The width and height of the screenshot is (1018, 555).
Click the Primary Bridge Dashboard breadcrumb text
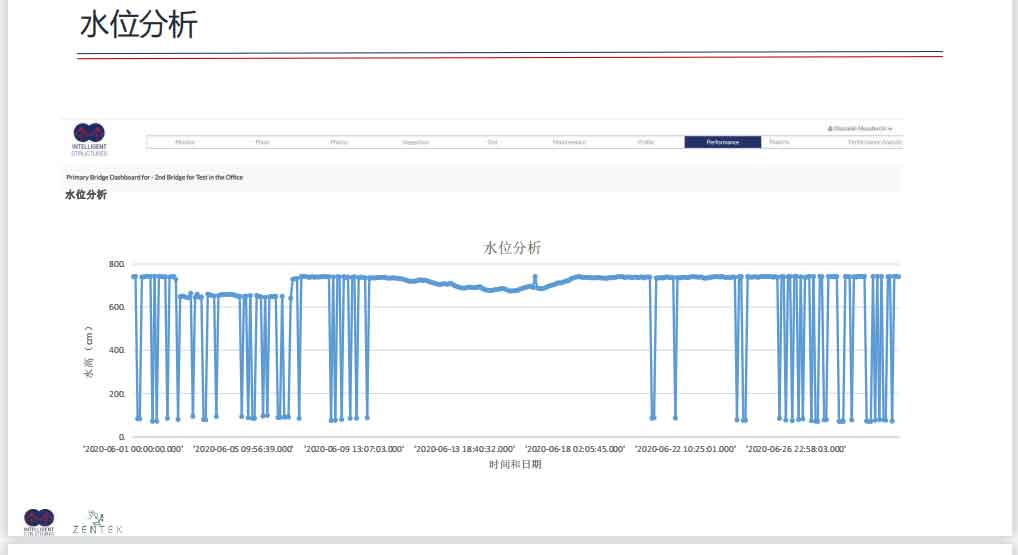(155, 177)
